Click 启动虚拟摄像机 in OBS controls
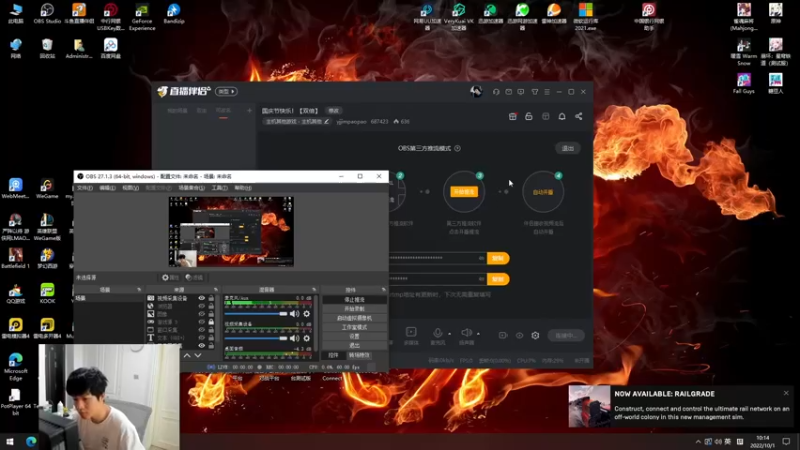 [x=355, y=318]
